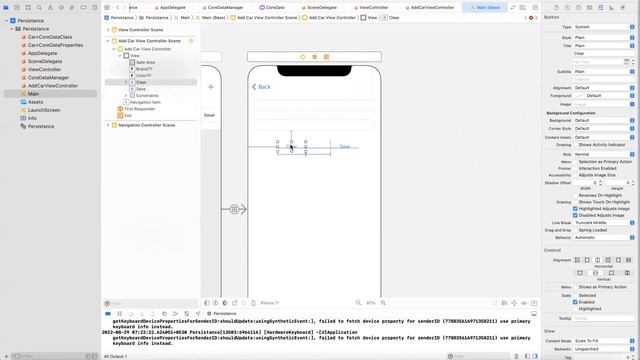Click the trash icon to clear console

[x=516, y=356]
